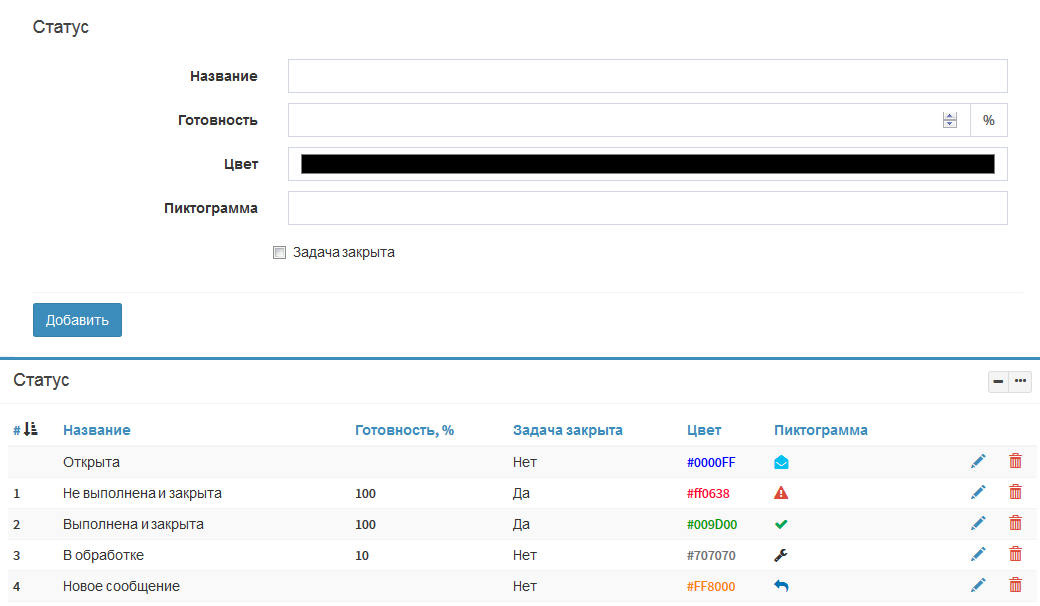Collapse the Статус list panel
This screenshot has width=1040, height=606.
(x=998, y=381)
